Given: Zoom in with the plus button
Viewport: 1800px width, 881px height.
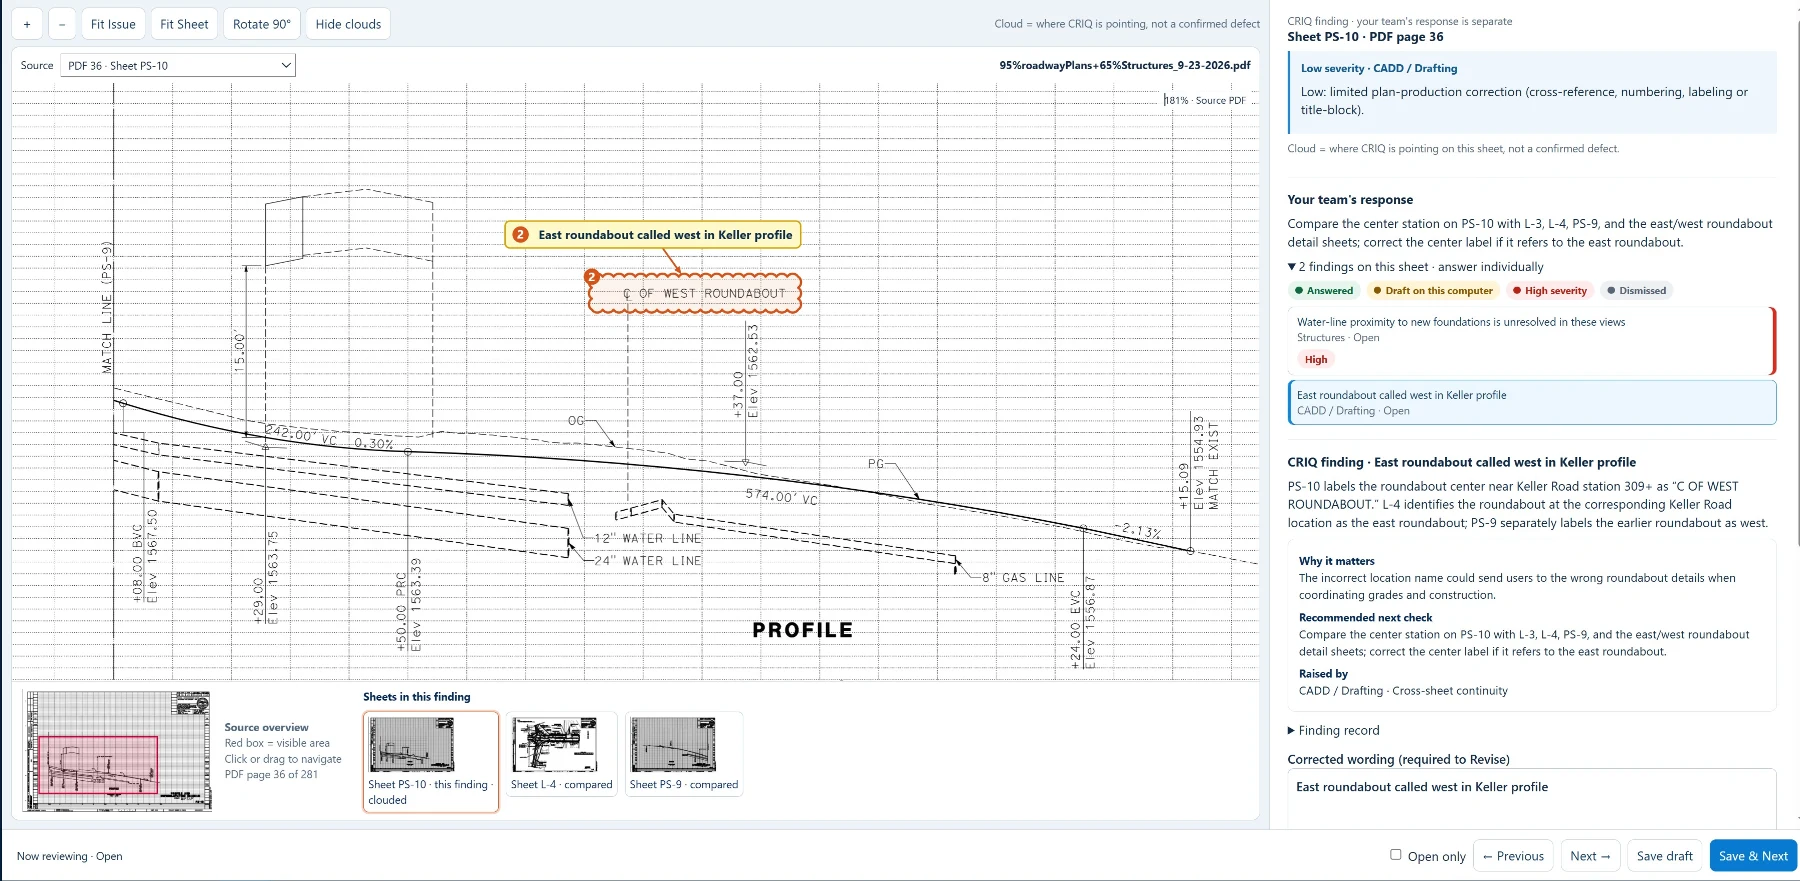Looking at the screenshot, I should (27, 24).
